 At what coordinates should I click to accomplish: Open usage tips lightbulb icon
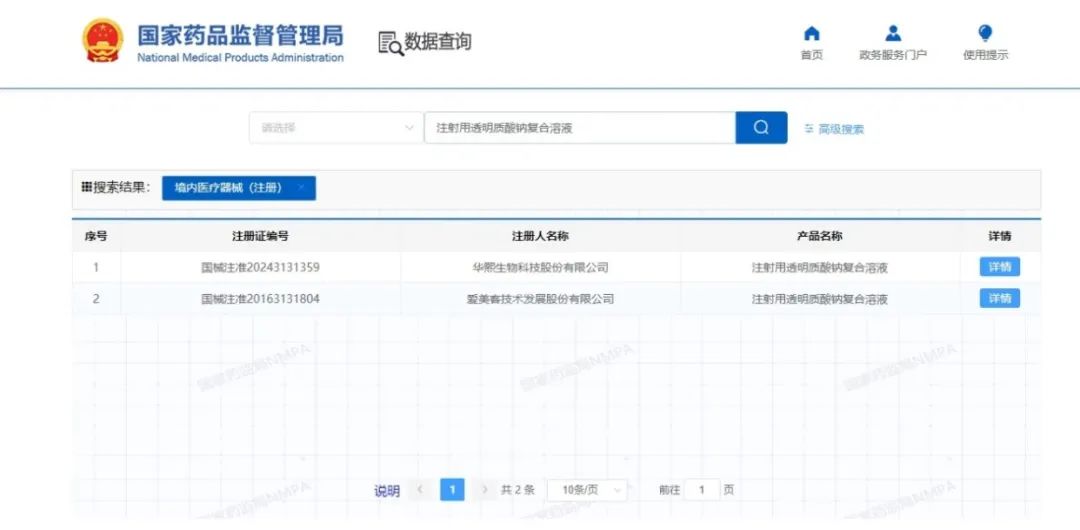pos(985,34)
